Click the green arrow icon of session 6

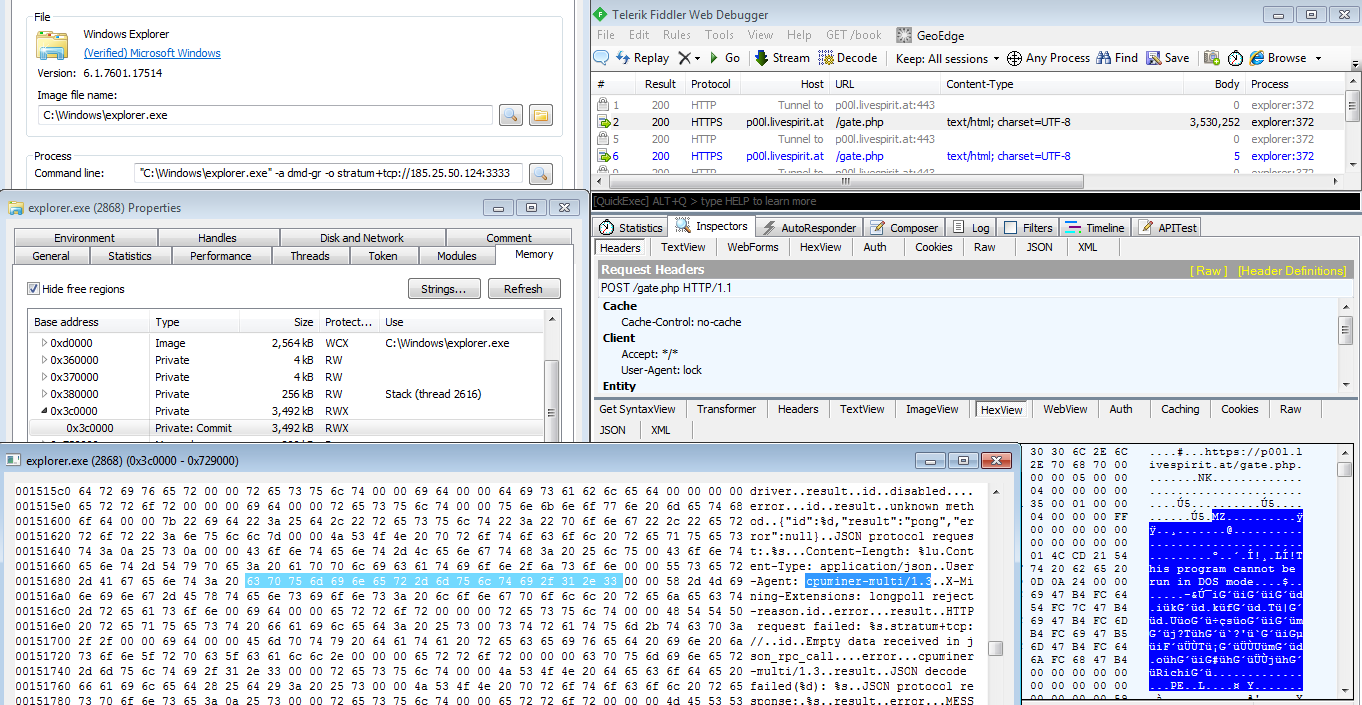[603, 156]
